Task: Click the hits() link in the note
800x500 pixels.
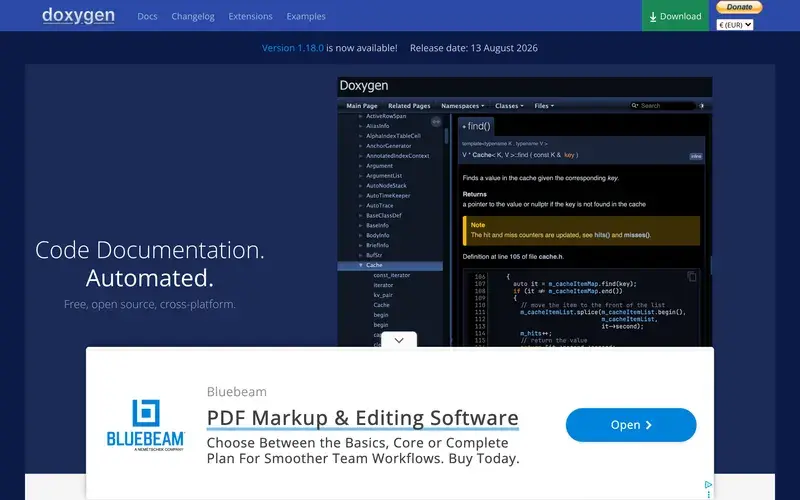Action: click(x=602, y=235)
